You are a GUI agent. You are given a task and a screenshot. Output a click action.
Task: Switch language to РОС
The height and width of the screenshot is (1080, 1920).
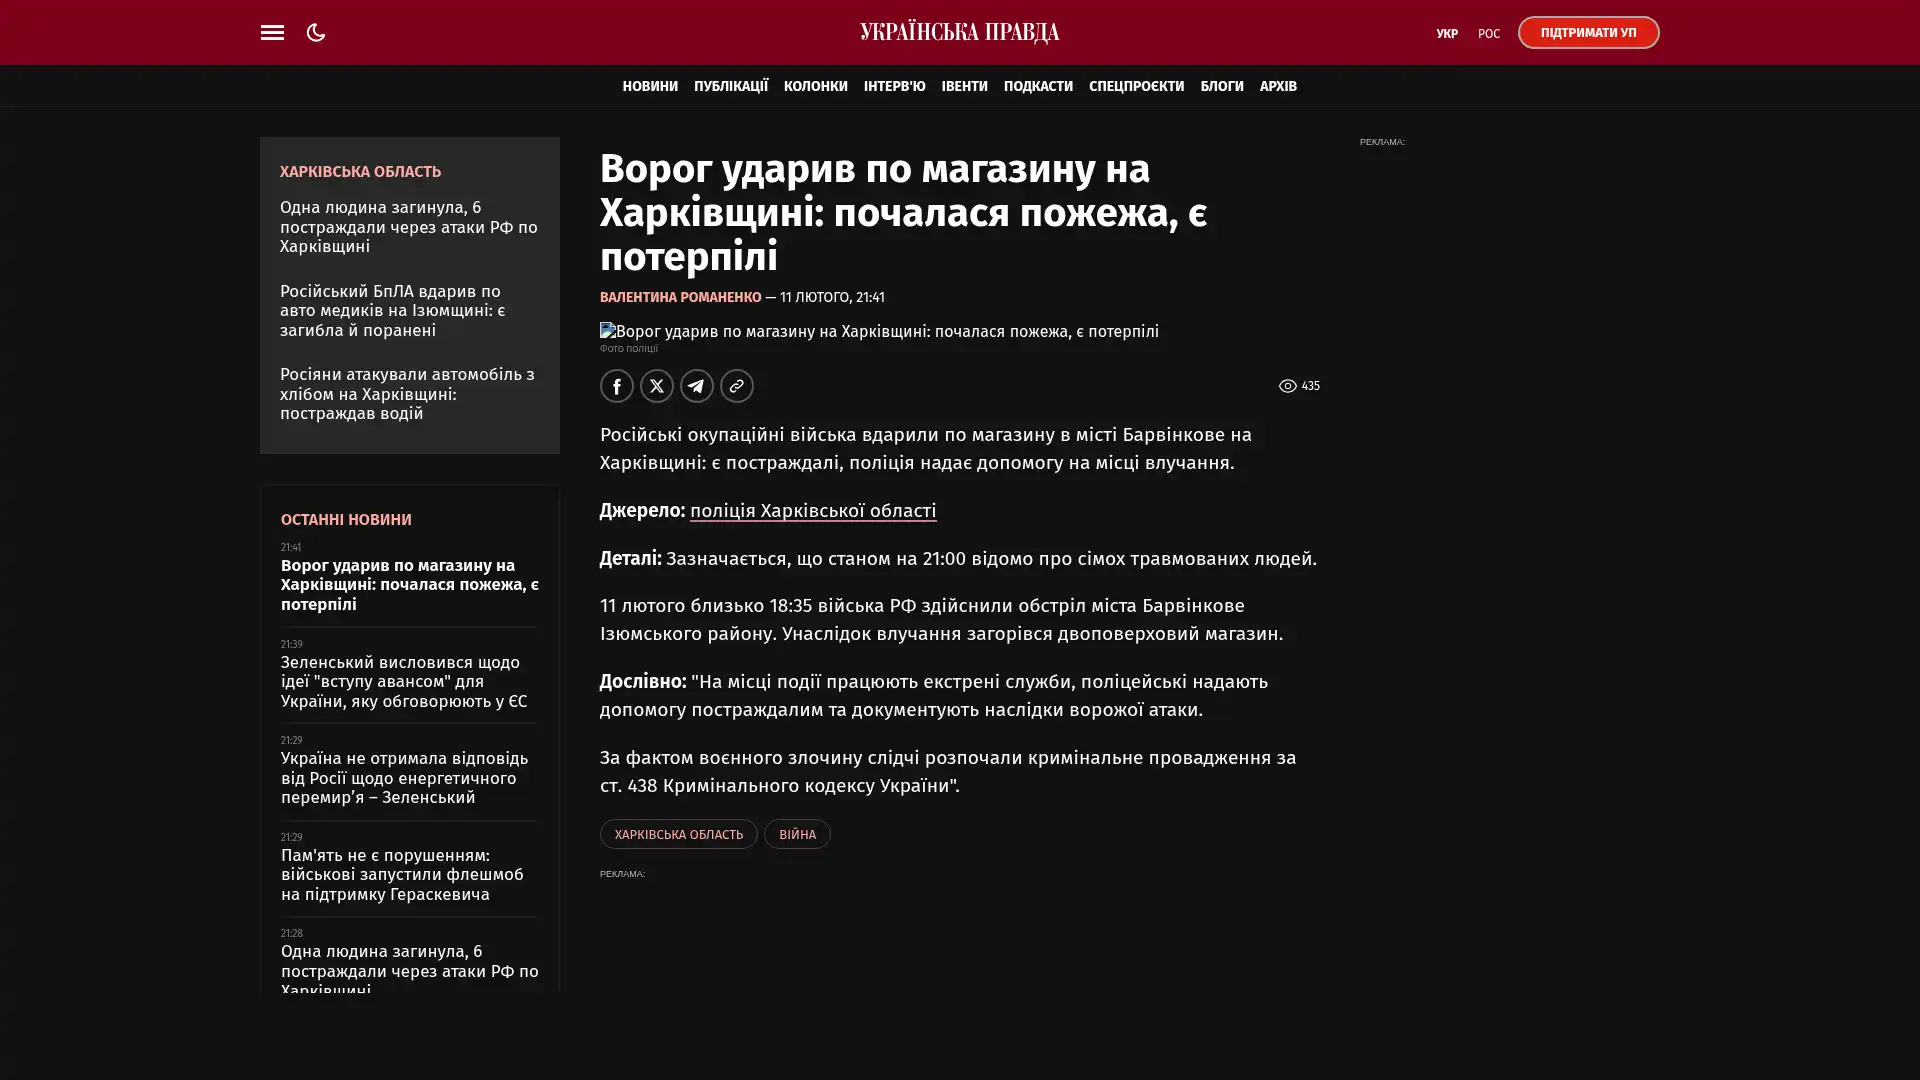[1488, 34]
